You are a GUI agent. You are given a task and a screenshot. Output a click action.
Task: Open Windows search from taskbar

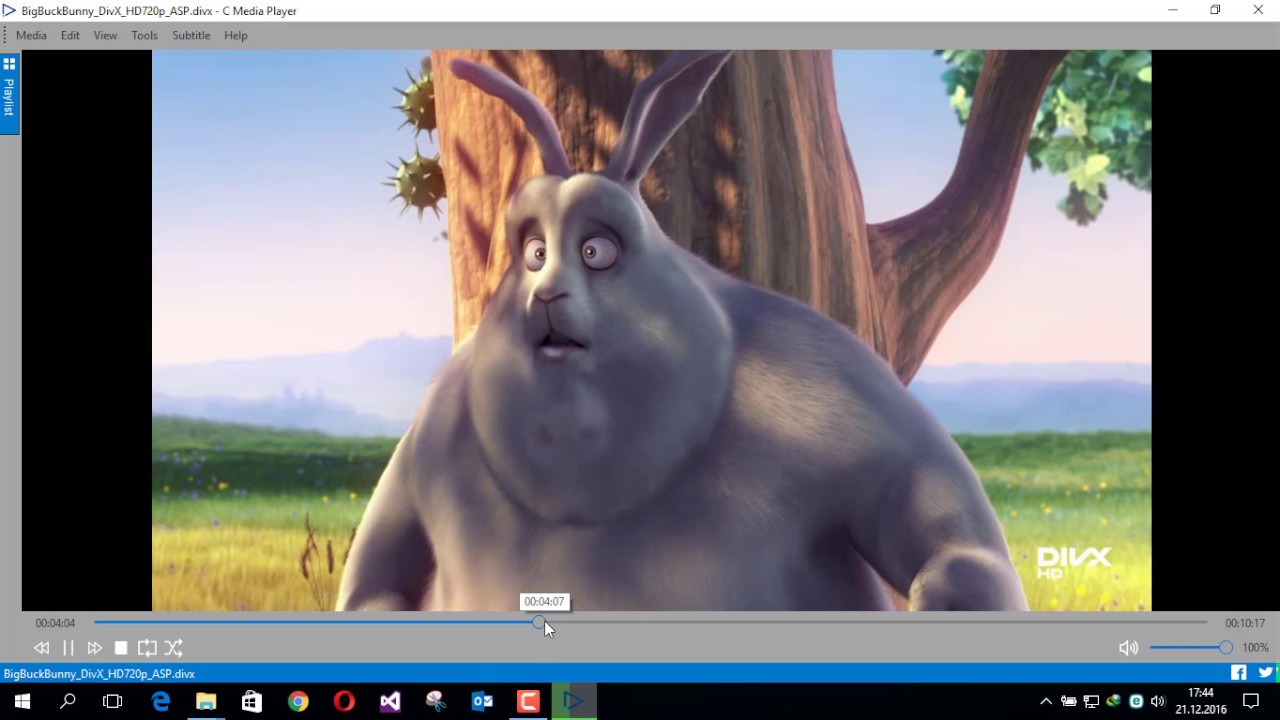68,702
